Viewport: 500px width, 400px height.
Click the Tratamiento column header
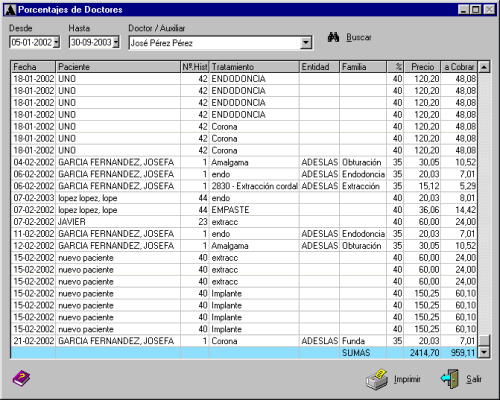(254, 67)
